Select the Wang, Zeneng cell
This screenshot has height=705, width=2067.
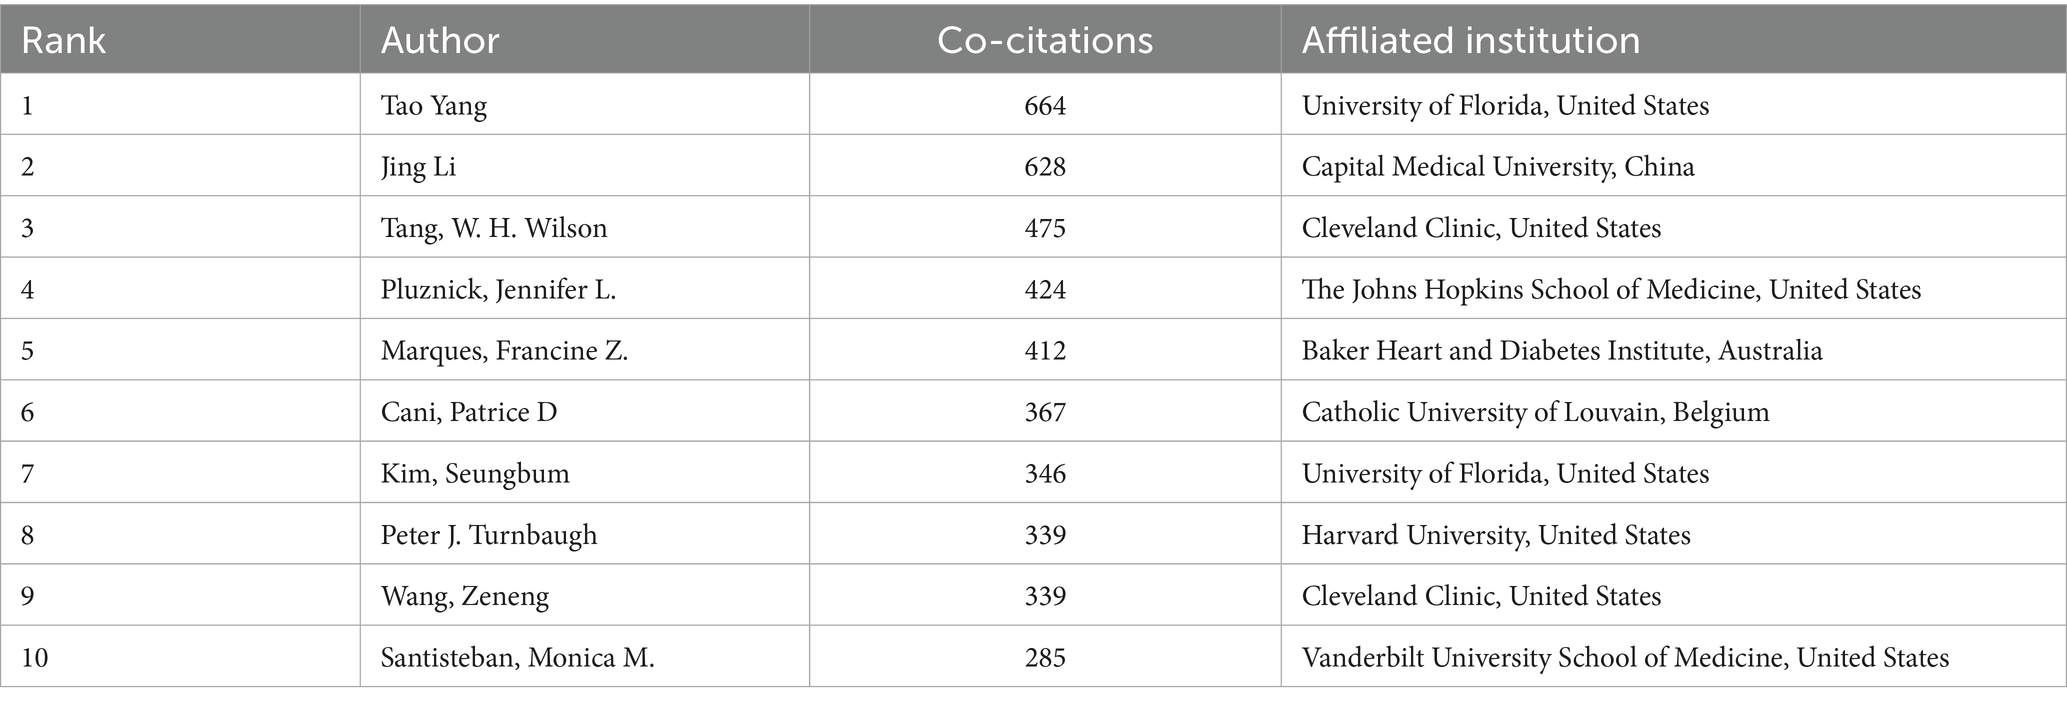[x=585, y=596]
